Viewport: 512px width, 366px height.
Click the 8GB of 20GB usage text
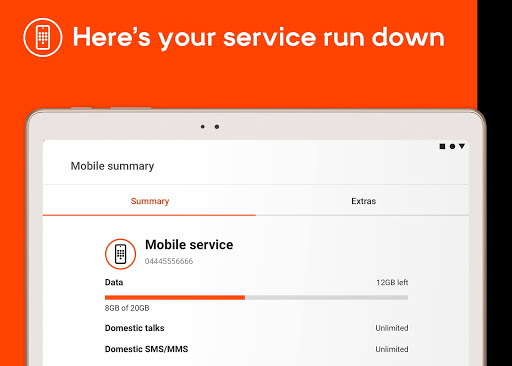(127, 308)
